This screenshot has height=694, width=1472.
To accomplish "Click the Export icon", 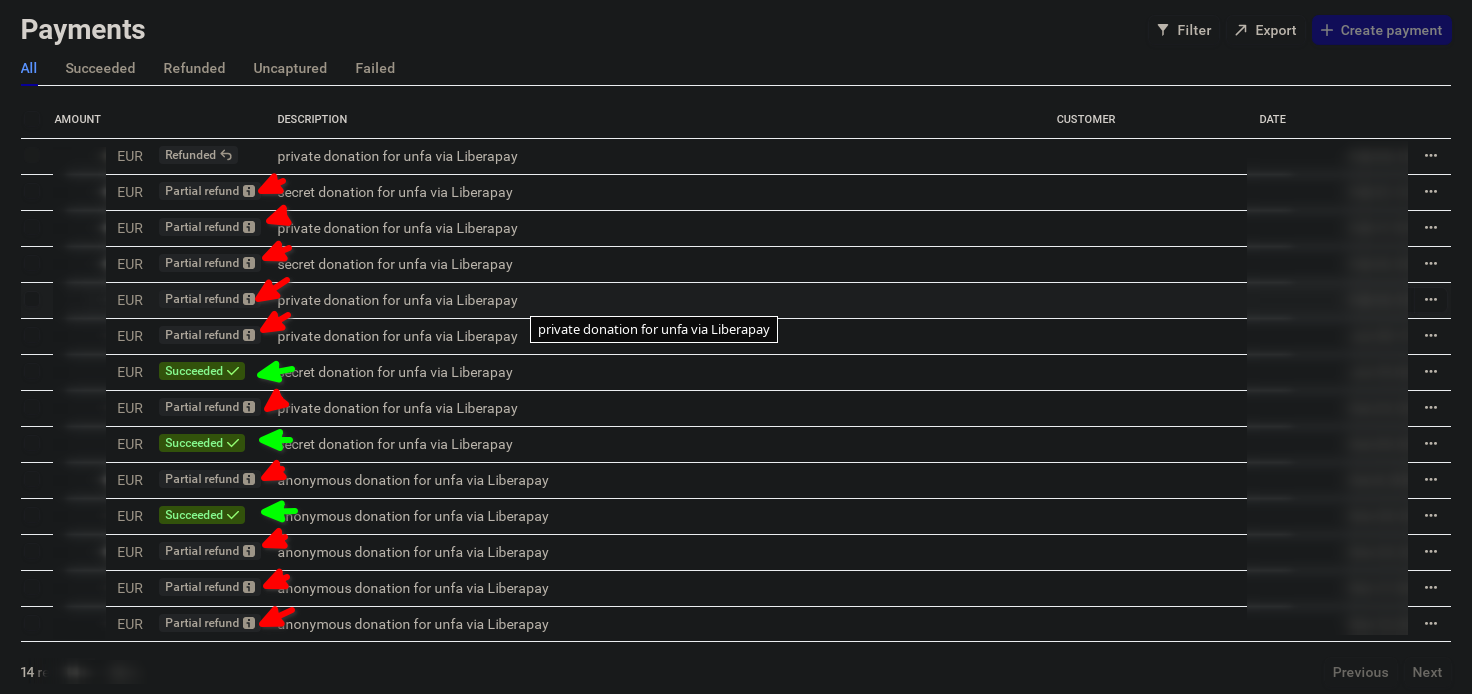I will 1240,30.
